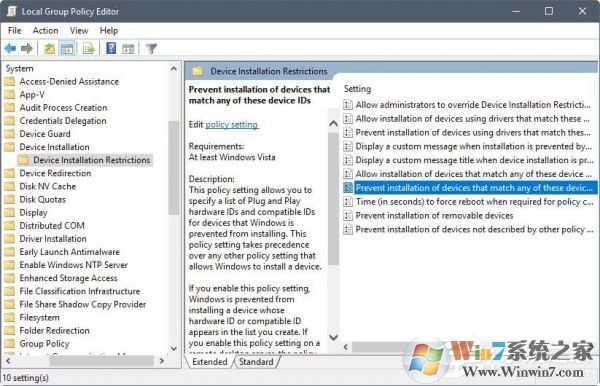
Task: Select Folder Redirection folder
Action: click(x=54, y=331)
